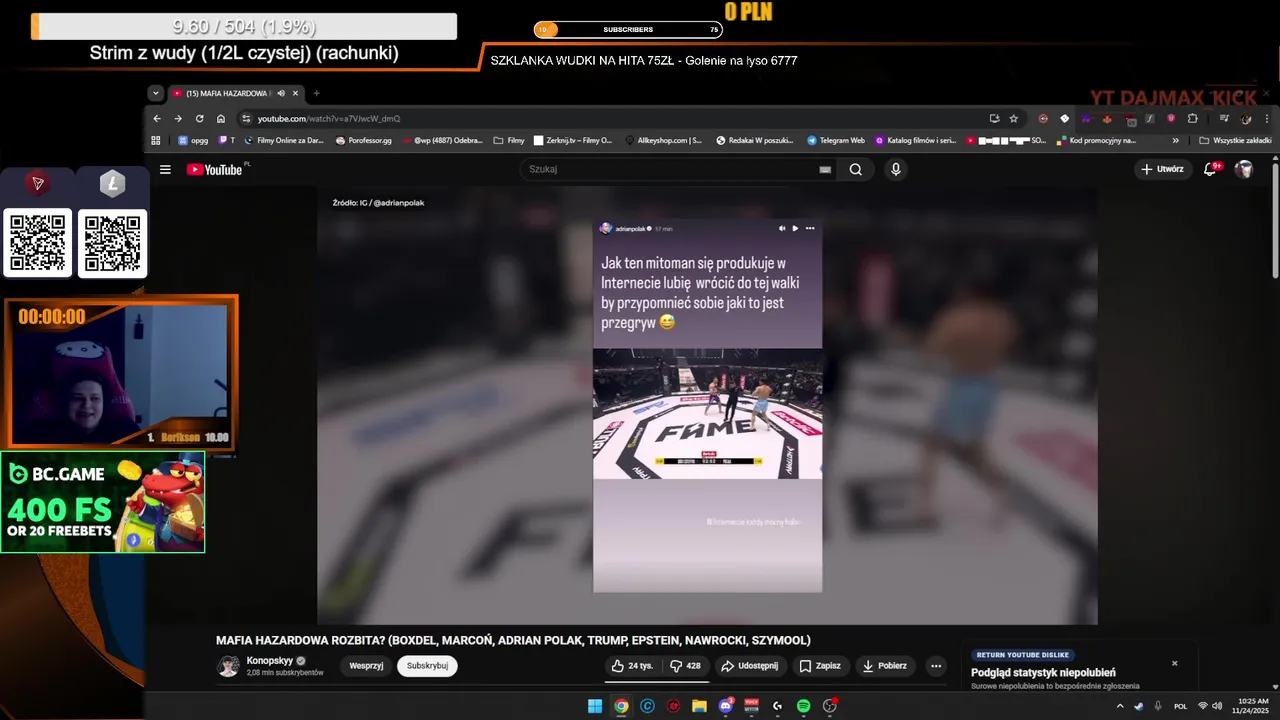Open a new browser tab
The height and width of the screenshot is (720, 1280).
(316, 93)
